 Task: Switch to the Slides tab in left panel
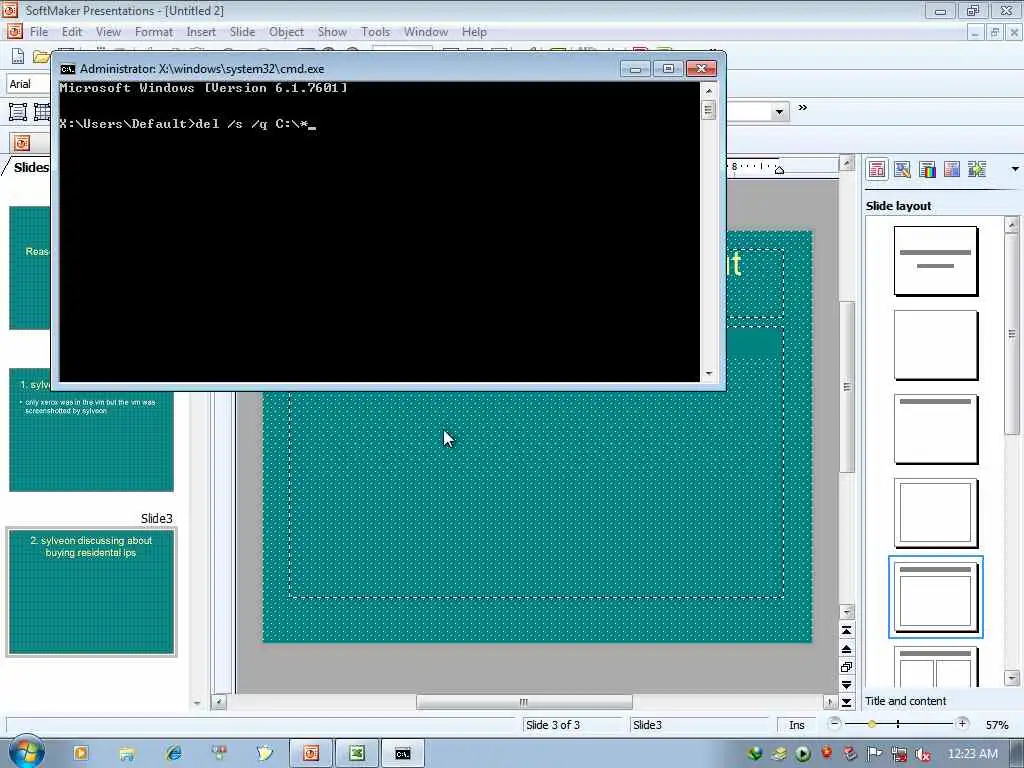click(31, 167)
